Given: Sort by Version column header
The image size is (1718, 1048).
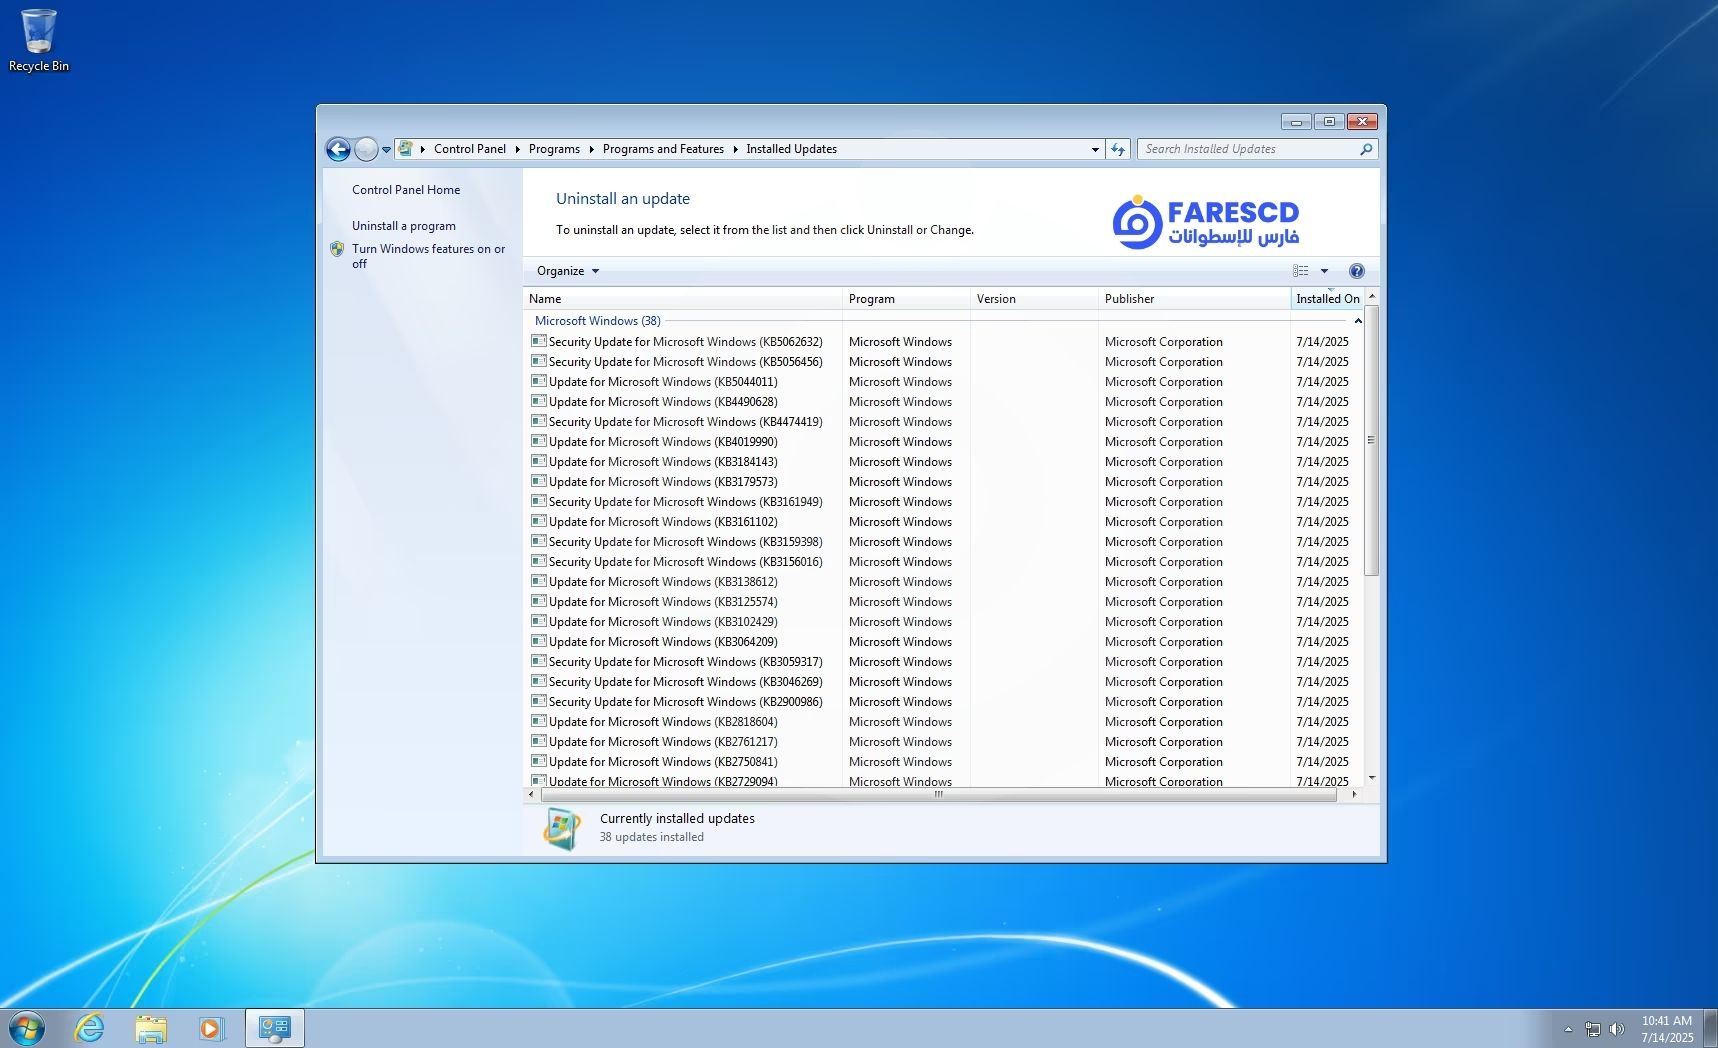Looking at the screenshot, I should 1034,299.
